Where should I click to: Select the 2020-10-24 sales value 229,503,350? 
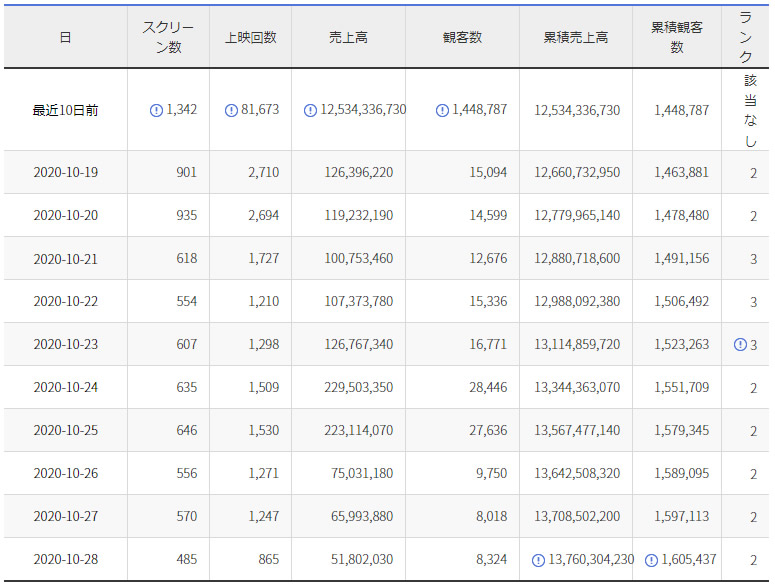pyautogui.click(x=358, y=388)
